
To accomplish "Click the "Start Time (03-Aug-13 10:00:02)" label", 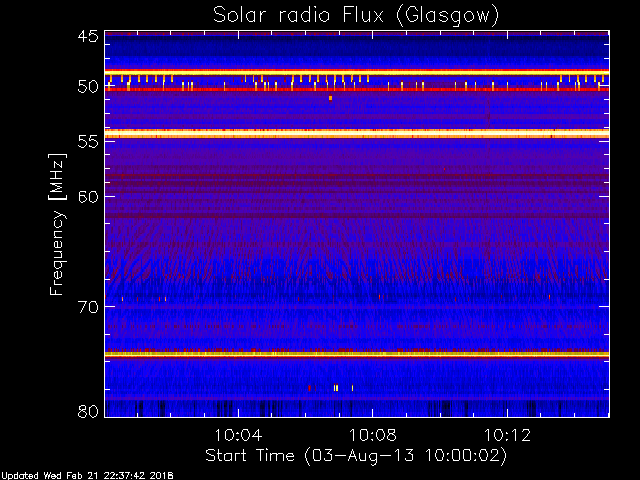I will pos(355,455).
